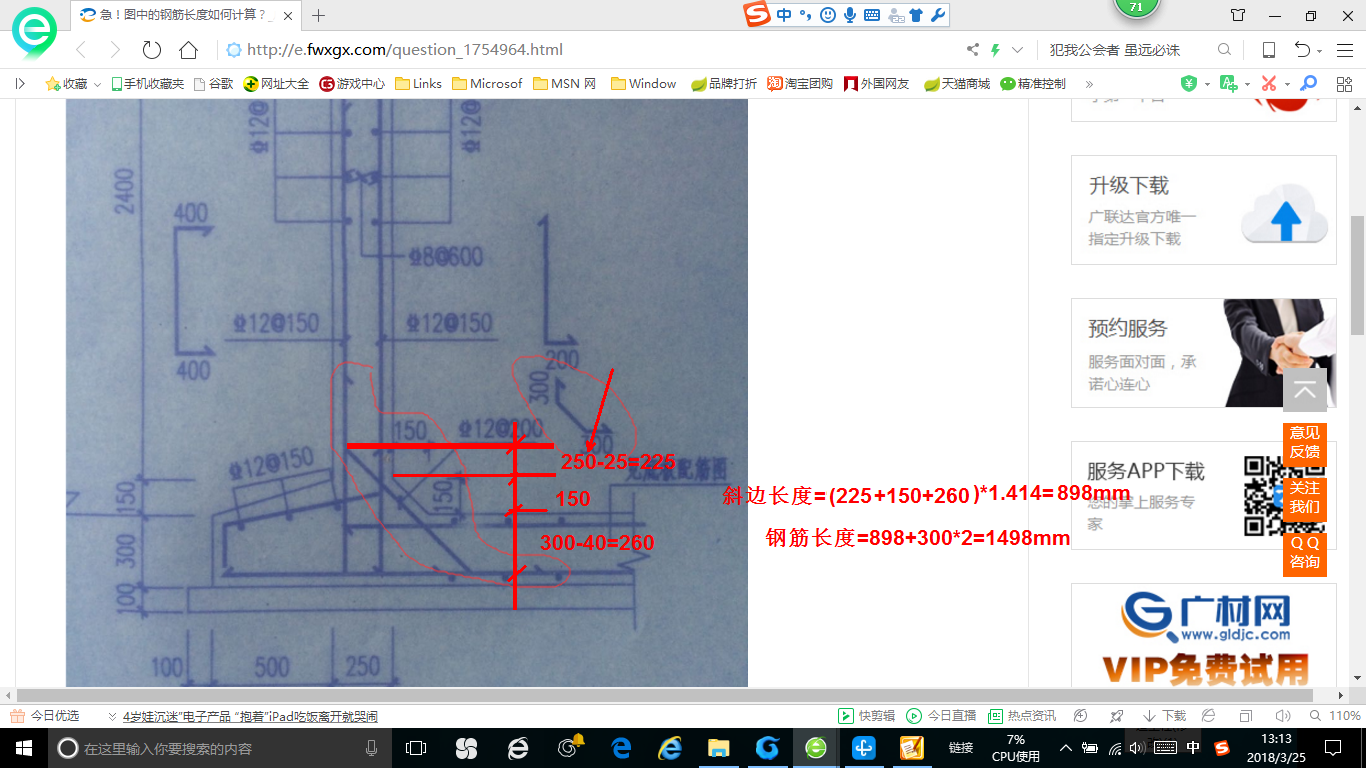
Task: Open the 手机收藏夹 bookmark
Action: 147,84
